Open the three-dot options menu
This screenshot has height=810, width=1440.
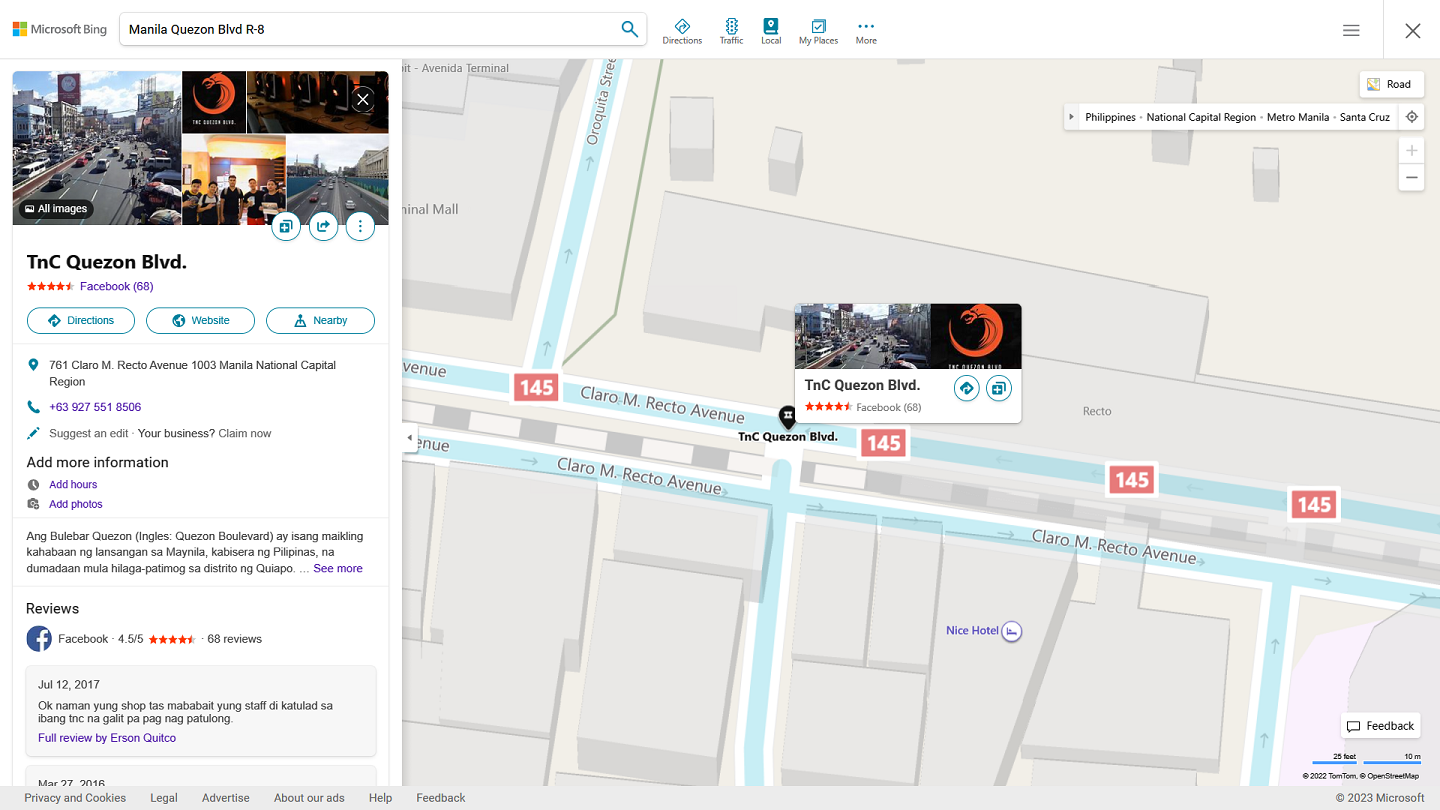point(360,227)
